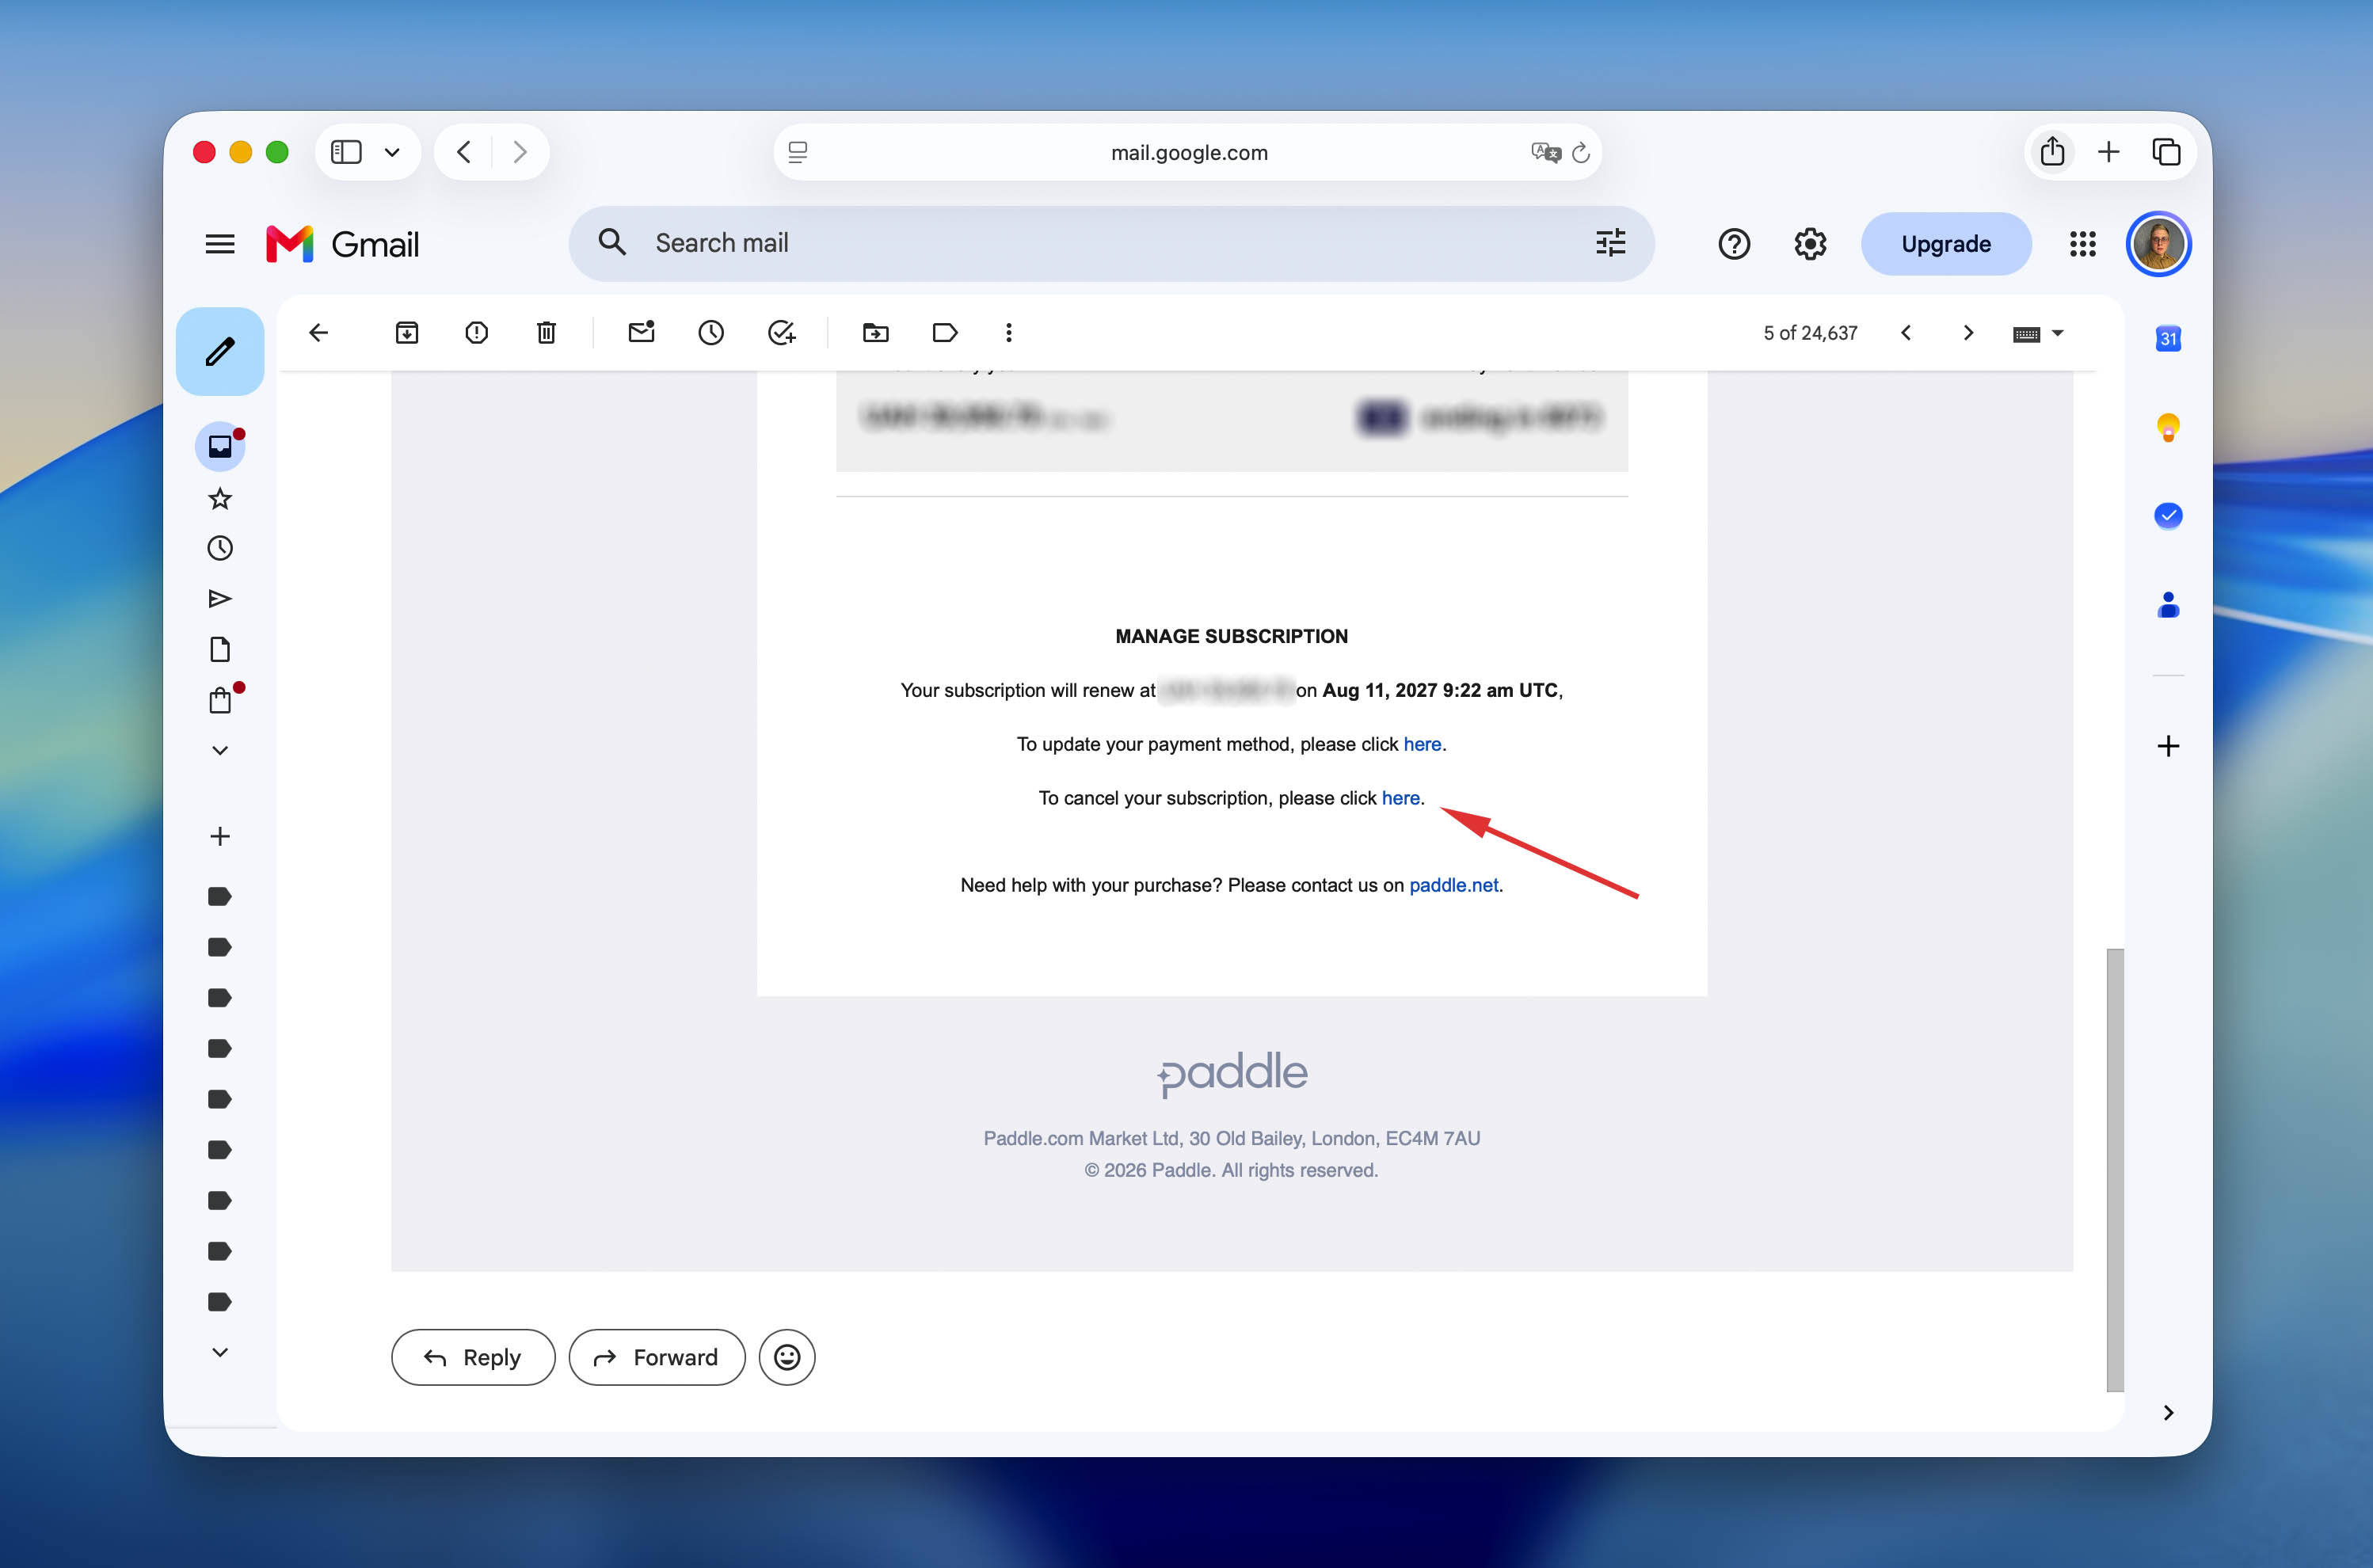Screen dimensions: 2373x1568
Task: Show the newer email chevron
Action: coord(1906,333)
